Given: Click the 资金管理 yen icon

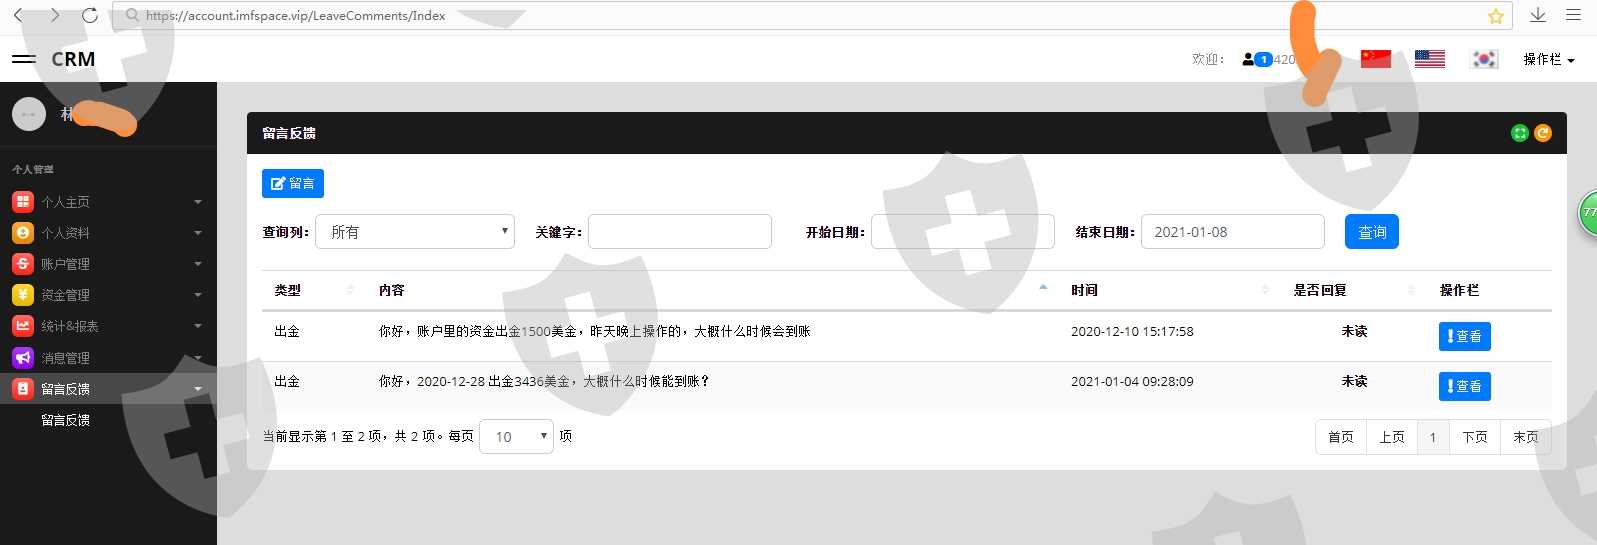Looking at the screenshot, I should (23, 295).
